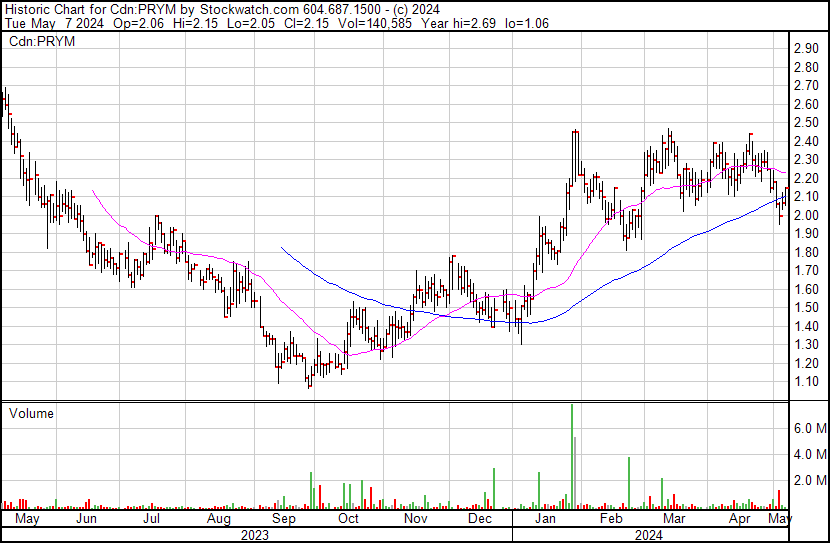The height and width of the screenshot is (543, 830).
Task: Pick the Mar month marker
Action: click(x=675, y=520)
